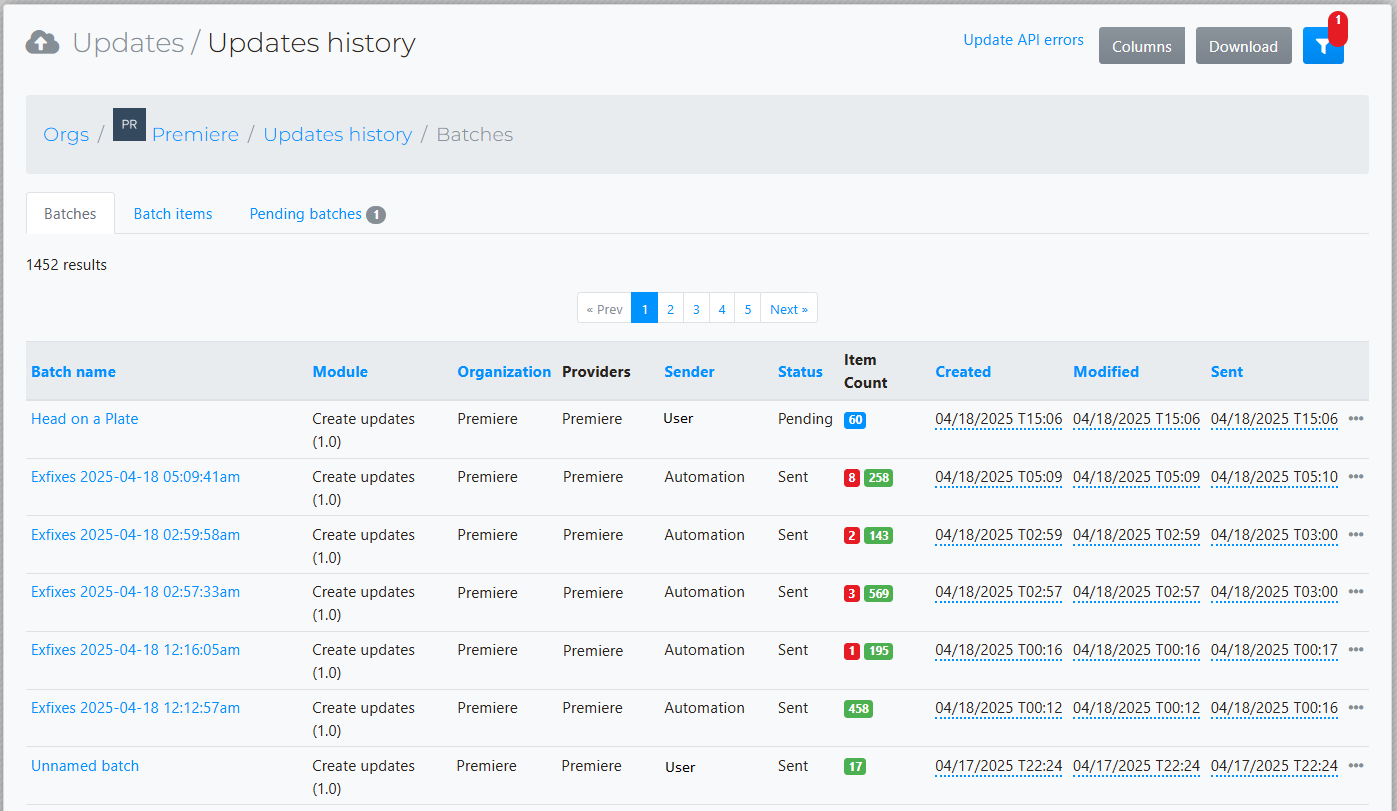Switch to the Batches tab
Image resolution: width=1397 pixels, height=811 pixels.
tap(70, 213)
